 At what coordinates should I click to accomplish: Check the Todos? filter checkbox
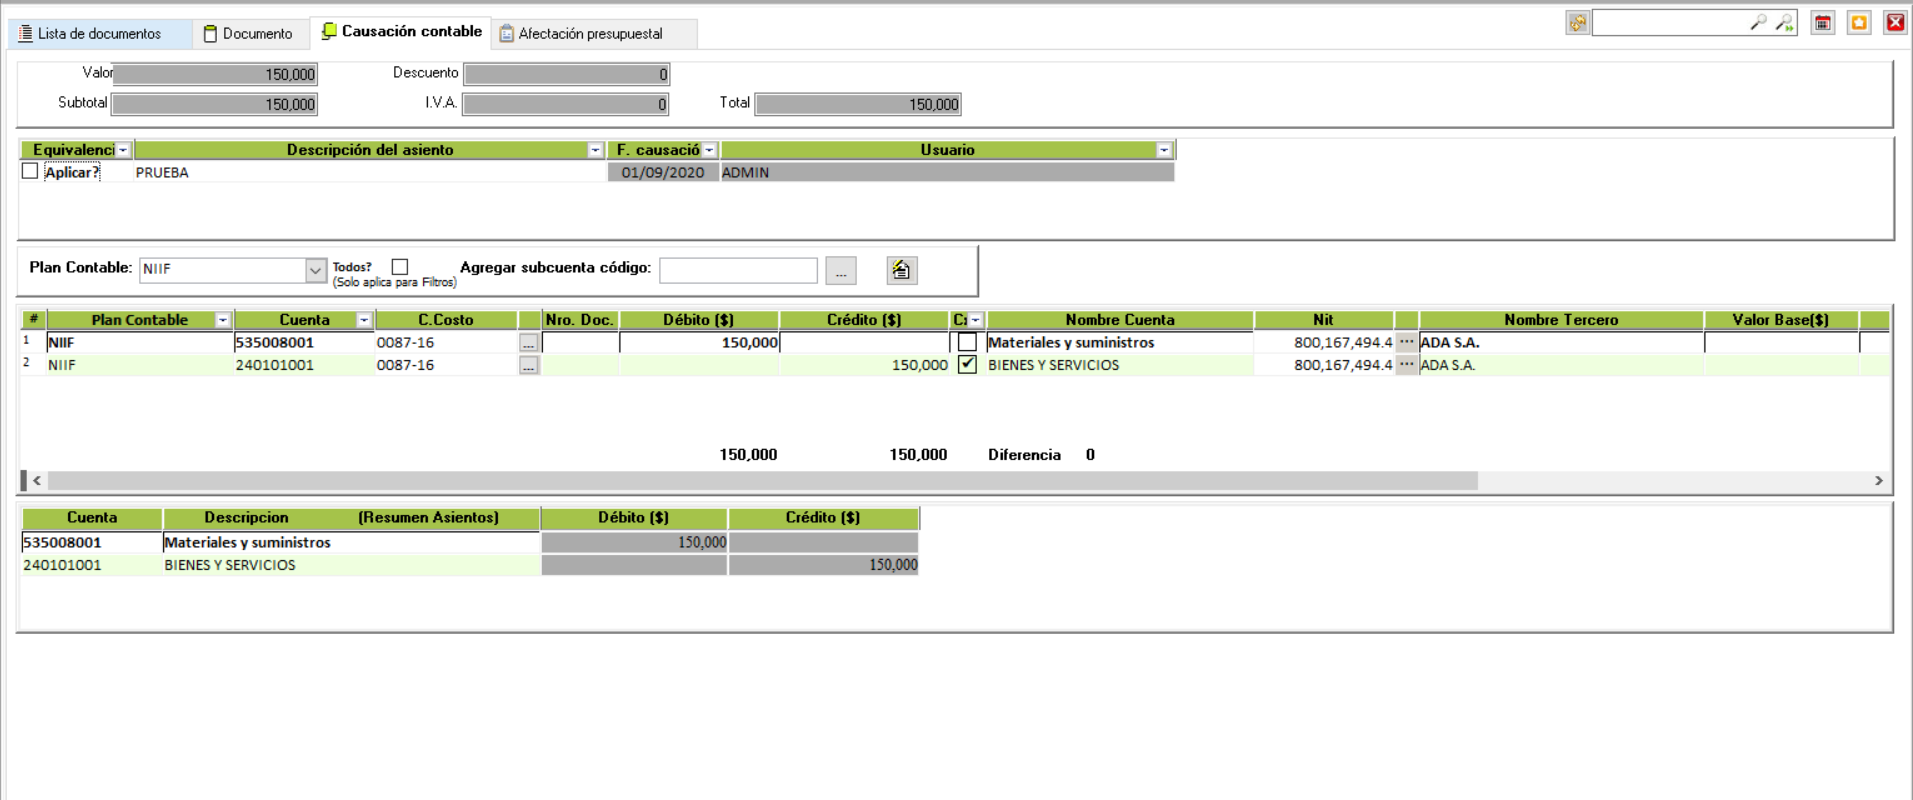coord(400,267)
